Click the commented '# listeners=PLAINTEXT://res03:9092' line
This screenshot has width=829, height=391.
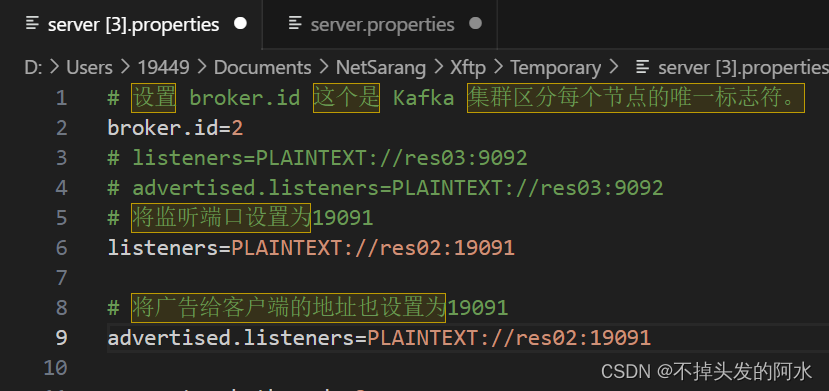coord(317,158)
